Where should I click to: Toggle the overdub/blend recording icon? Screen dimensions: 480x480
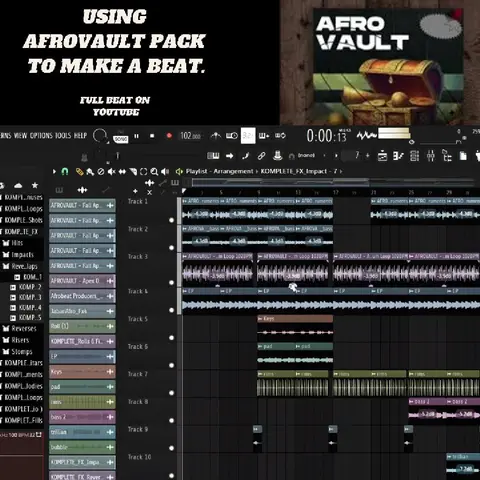tap(264, 136)
